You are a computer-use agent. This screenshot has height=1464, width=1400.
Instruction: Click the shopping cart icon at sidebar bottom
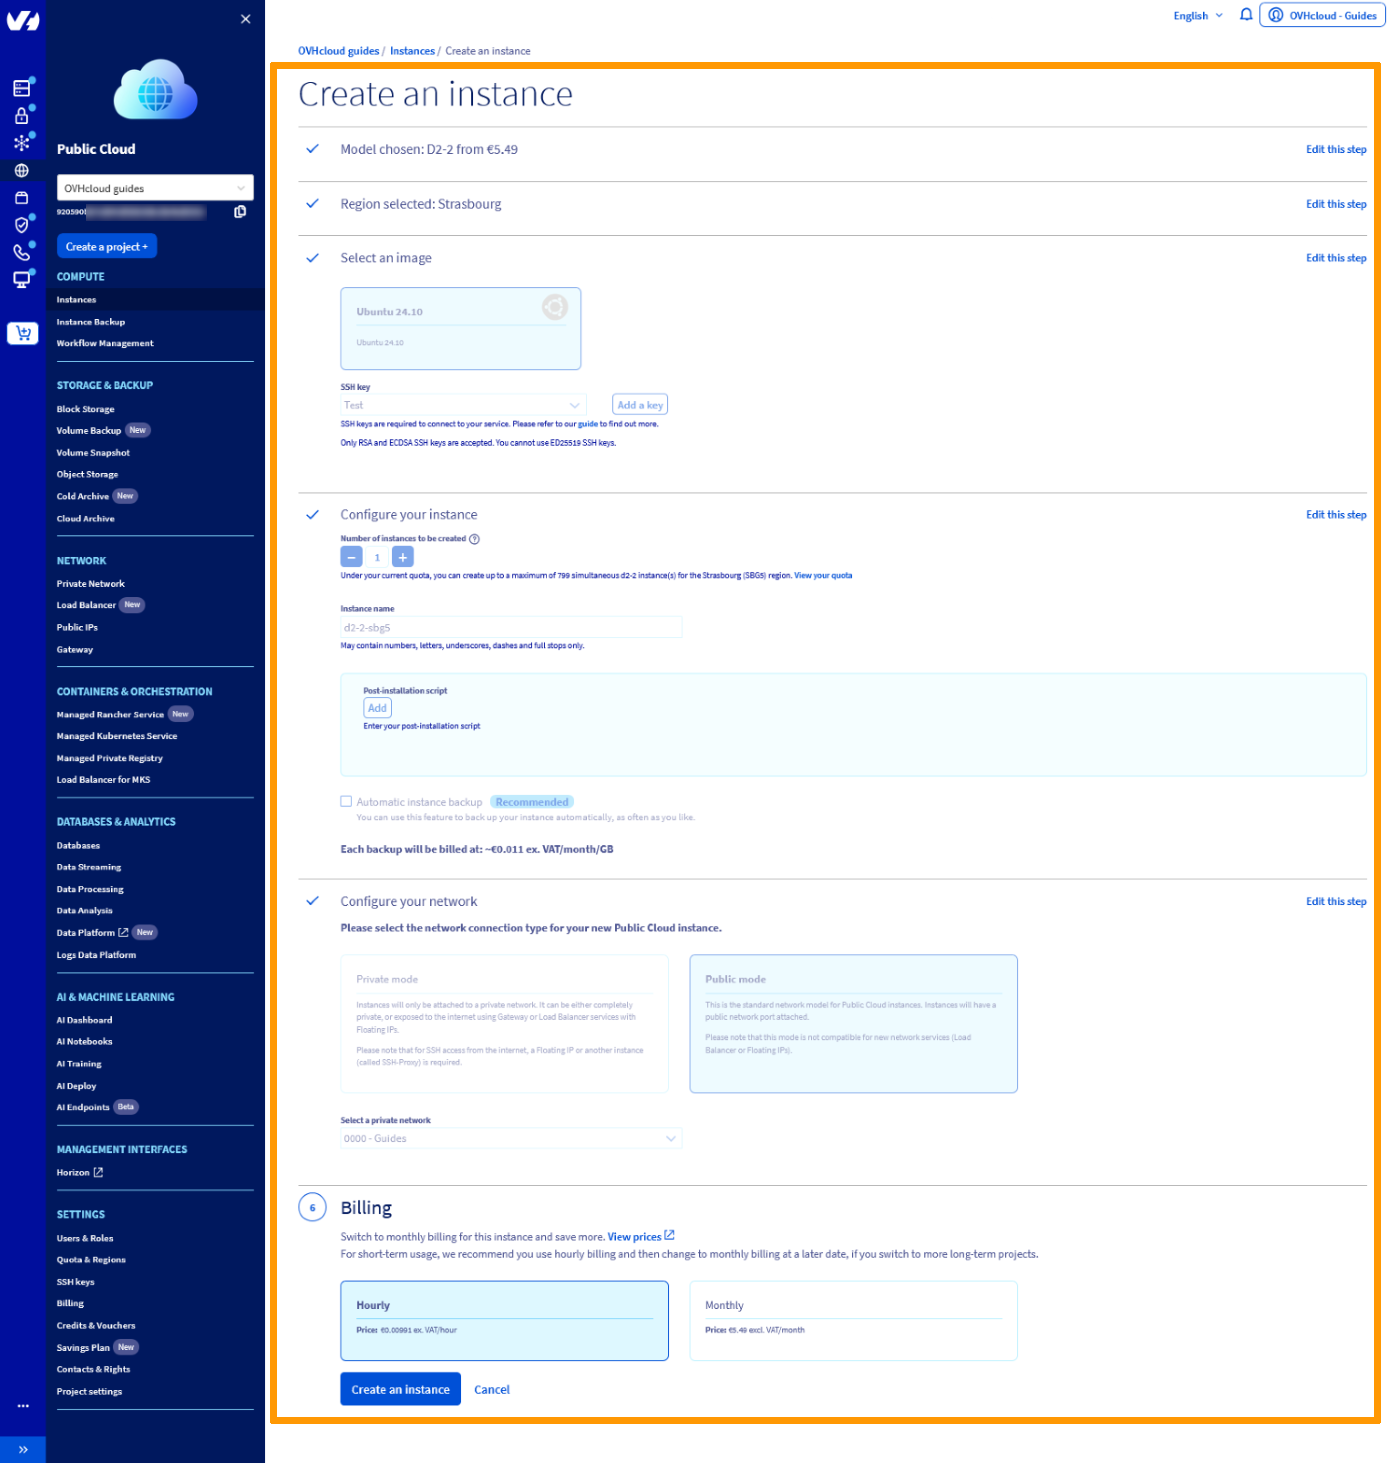coord(22,333)
